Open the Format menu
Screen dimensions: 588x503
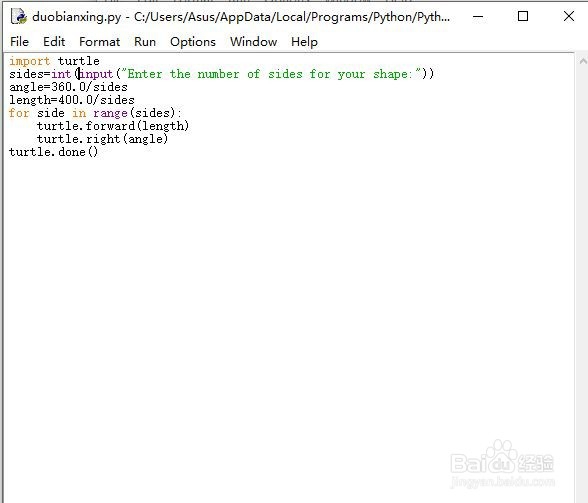99,42
